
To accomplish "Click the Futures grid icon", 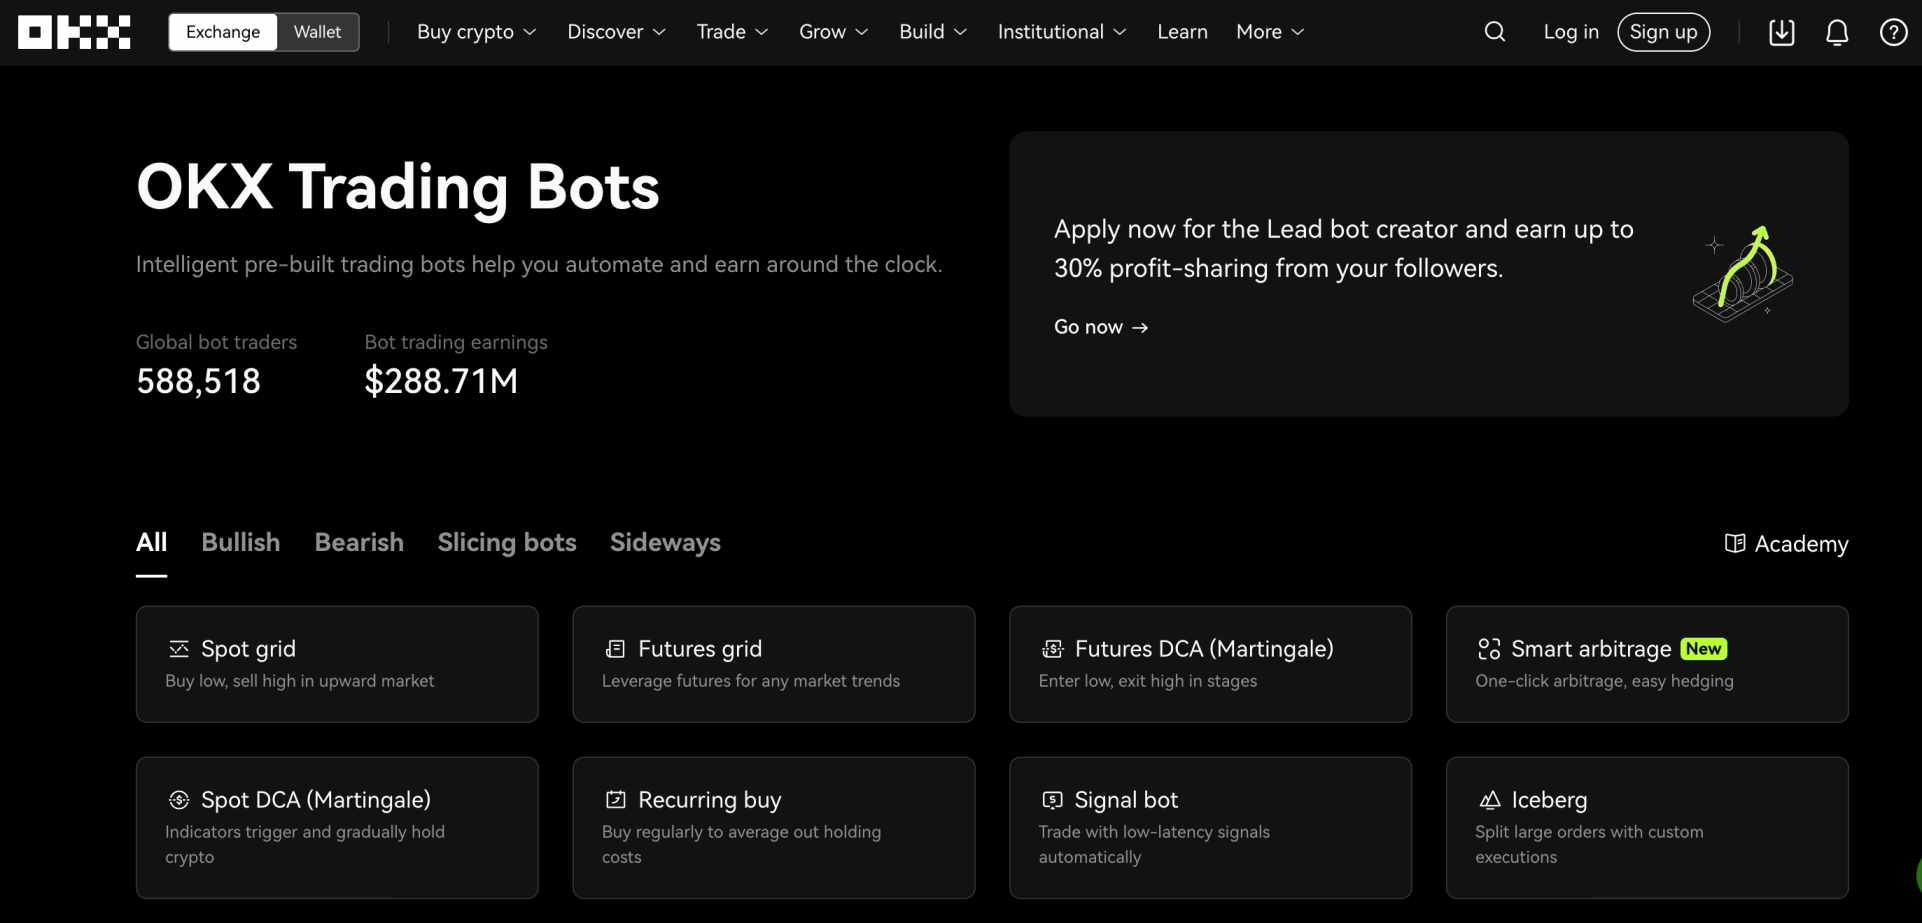I will click(616, 649).
